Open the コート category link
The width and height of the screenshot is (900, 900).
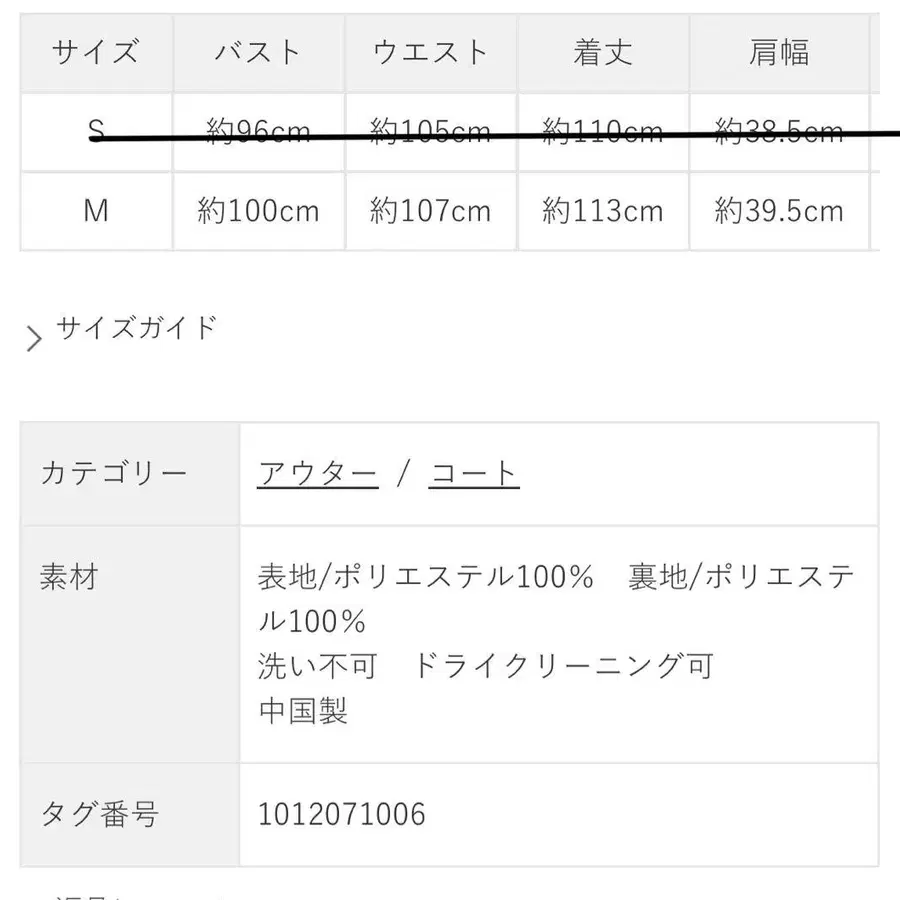coord(473,471)
